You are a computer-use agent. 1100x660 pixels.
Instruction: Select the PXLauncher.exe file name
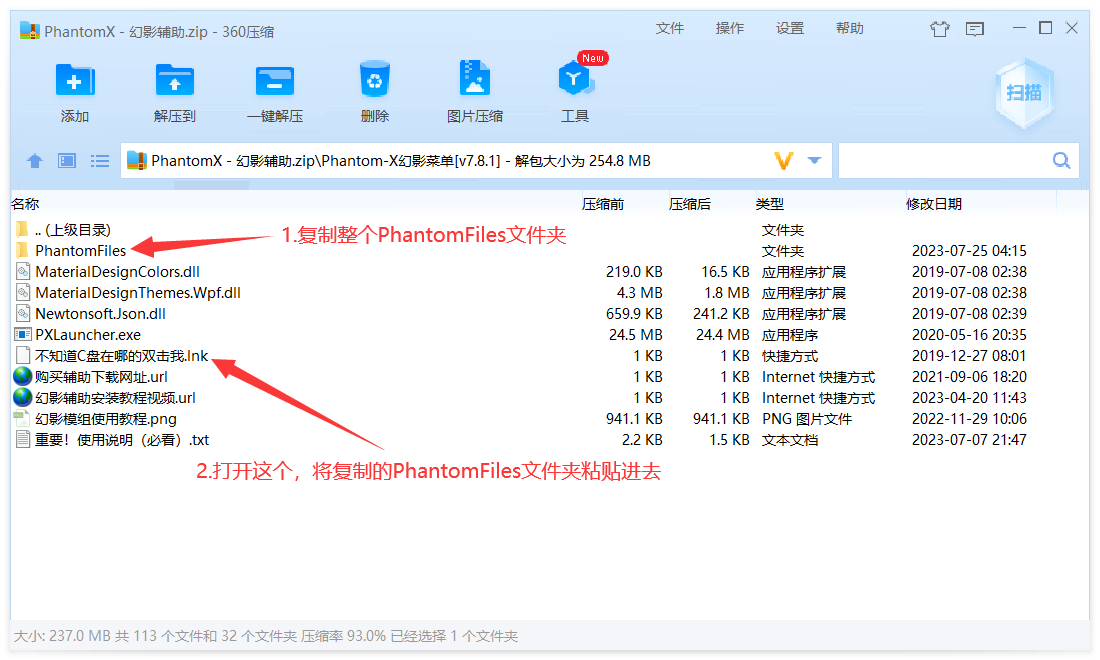coord(88,335)
